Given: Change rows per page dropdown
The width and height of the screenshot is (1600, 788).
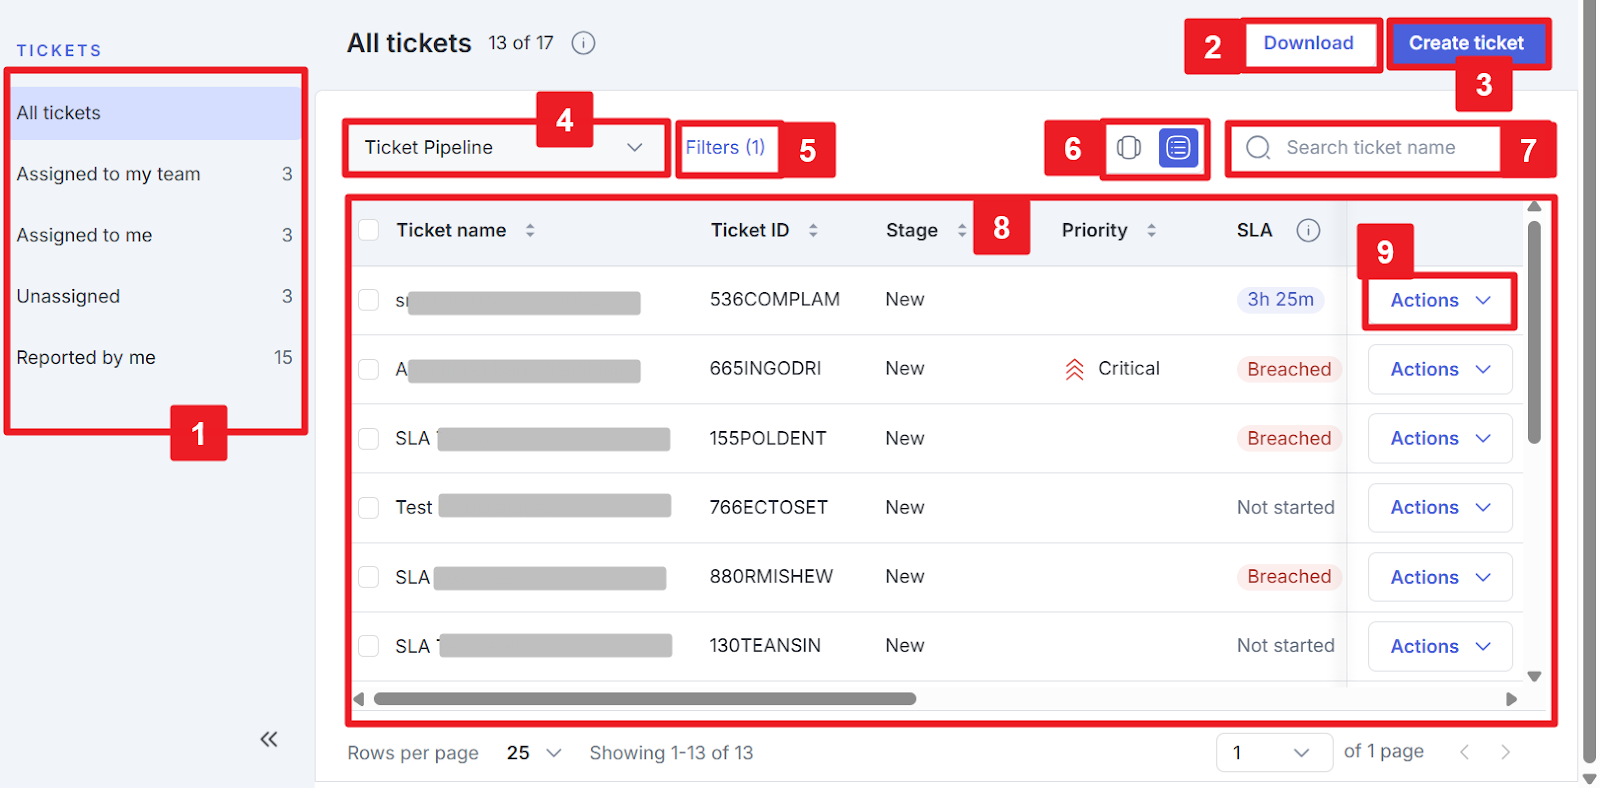Looking at the screenshot, I should [x=534, y=753].
